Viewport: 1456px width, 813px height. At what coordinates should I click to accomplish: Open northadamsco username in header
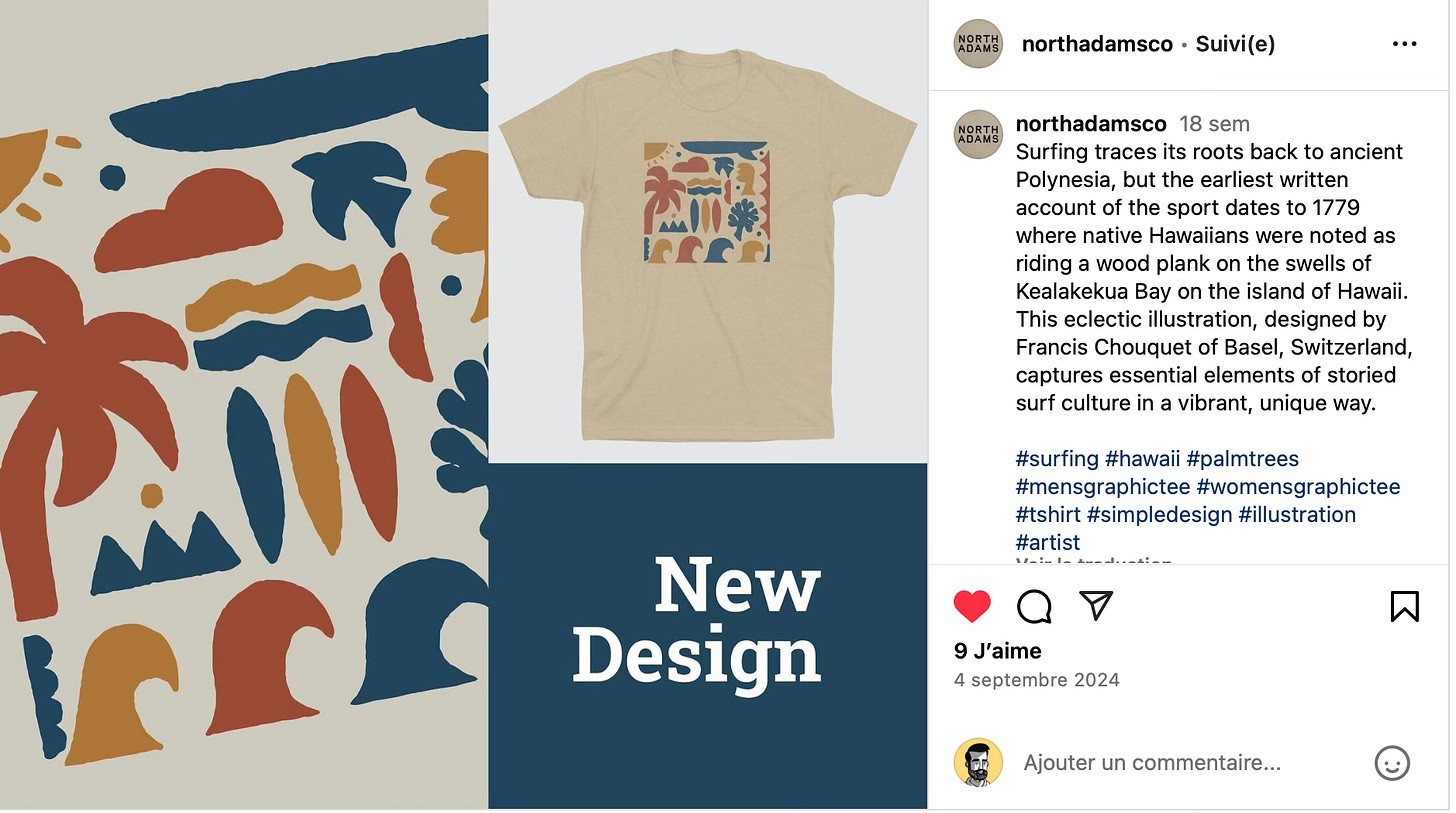point(1097,44)
